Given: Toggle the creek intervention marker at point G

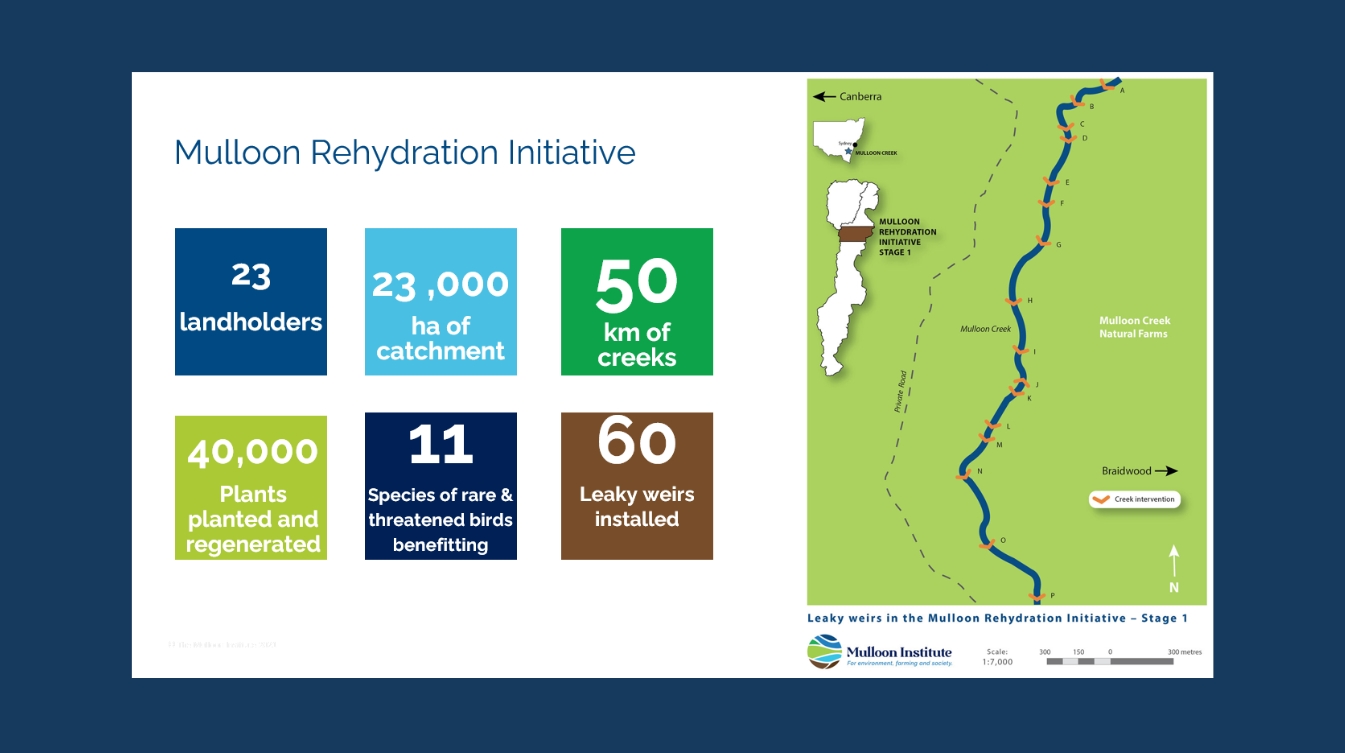Looking at the screenshot, I should click(x=1044, y=243).
